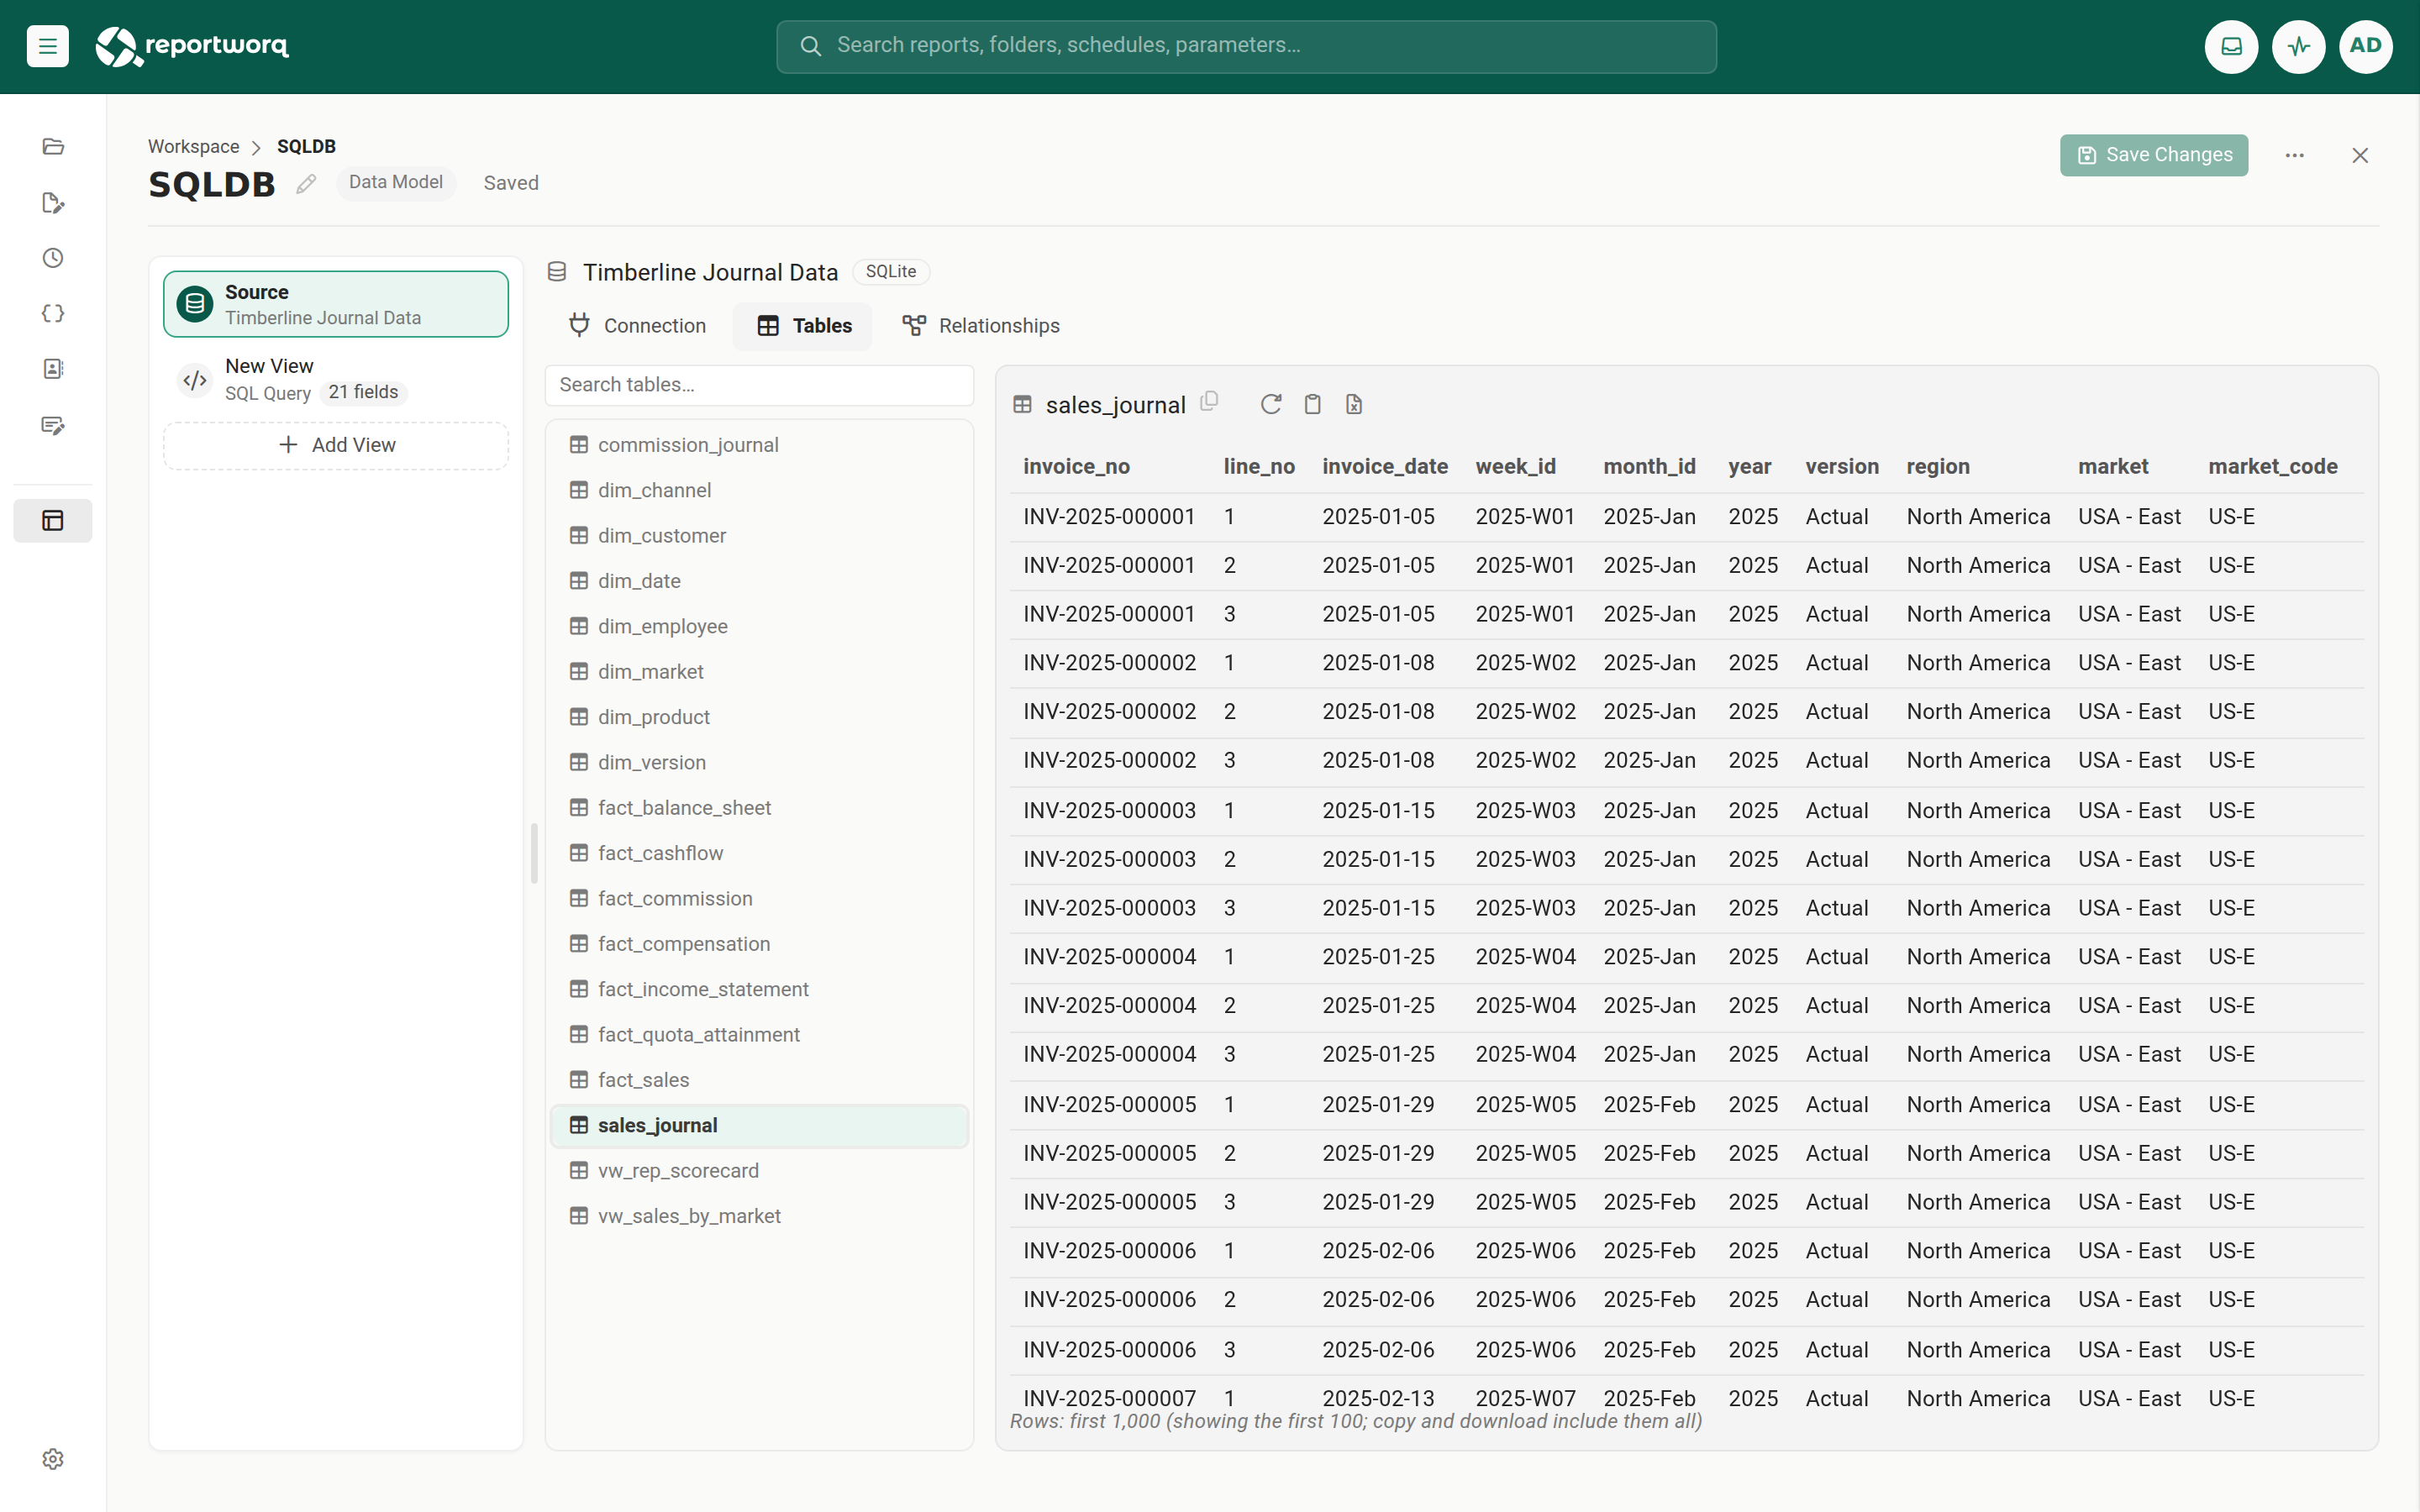
Task: Open the parameters braces sidebar icon
Action: 53,314
